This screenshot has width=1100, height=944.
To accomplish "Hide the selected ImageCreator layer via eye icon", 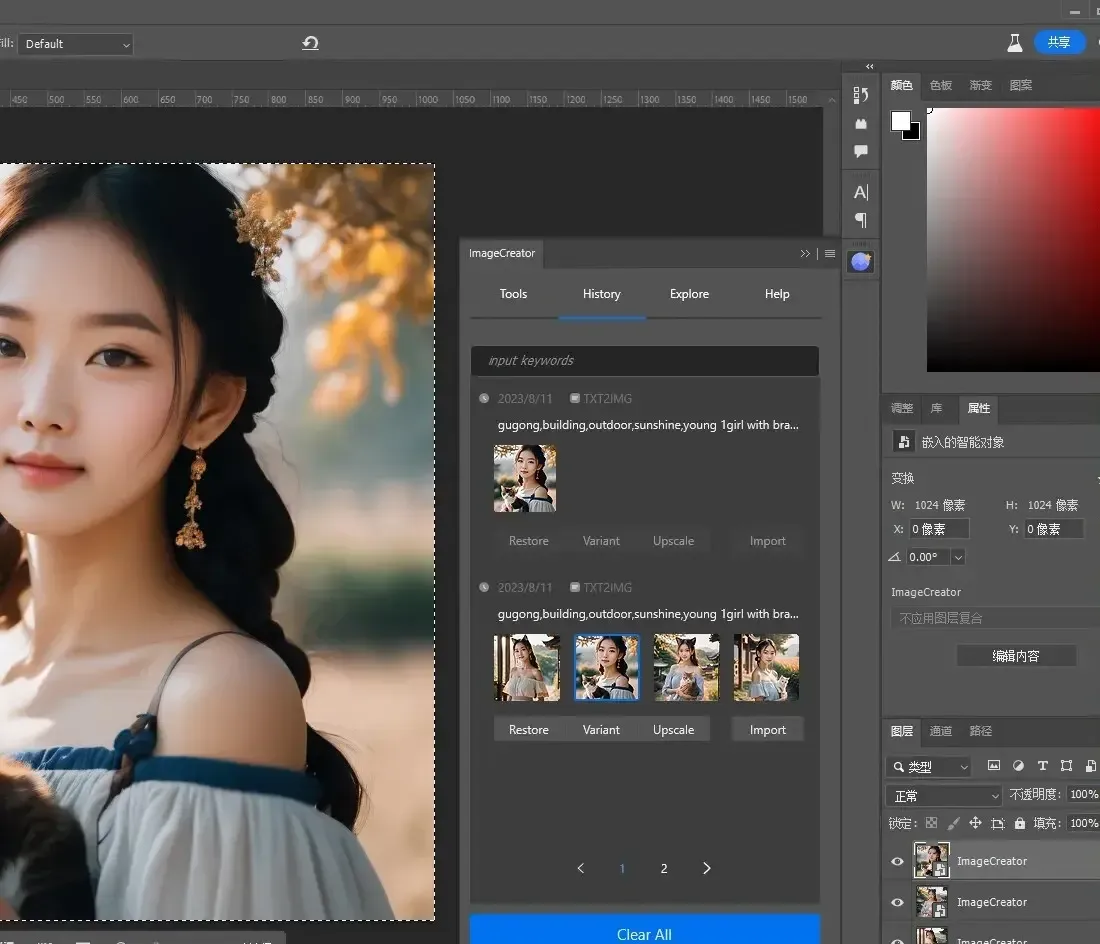I will (x=897, y=861).
